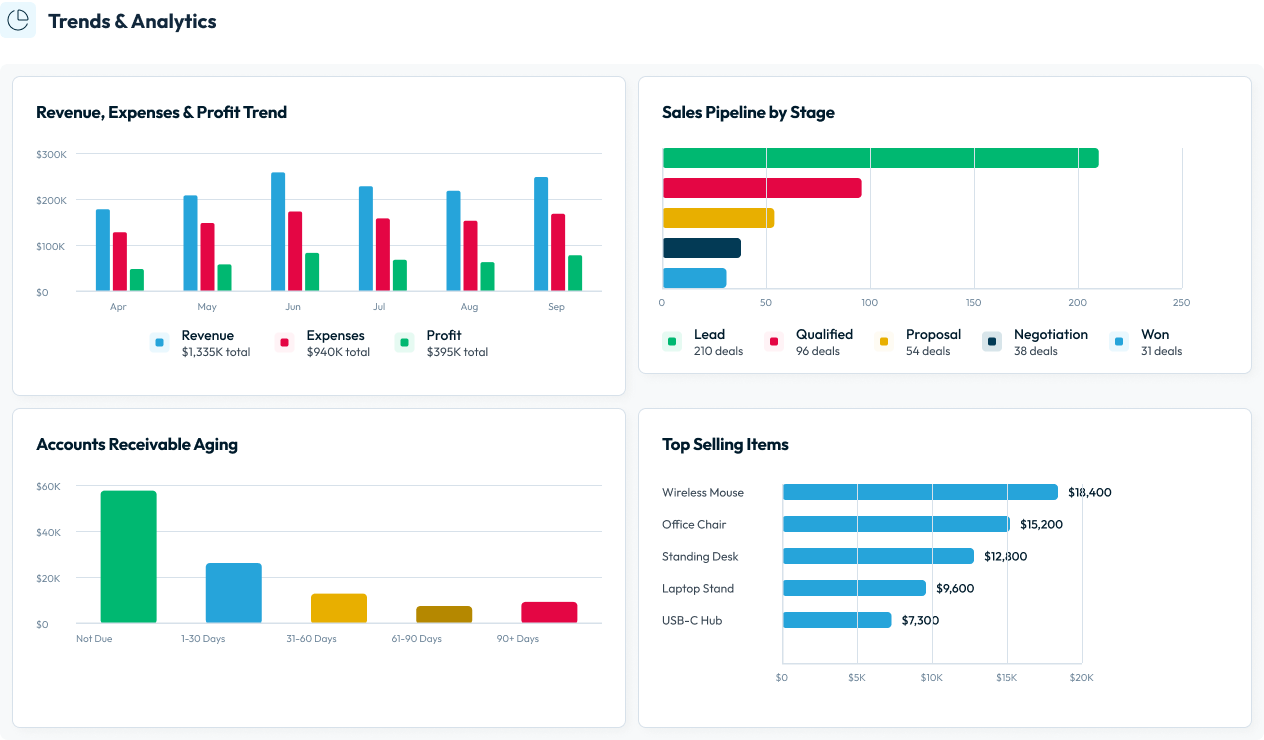Click the yellow Proposal legend swatch
The height and width of the screenshot is (740, 1264).
pos(884,342)
